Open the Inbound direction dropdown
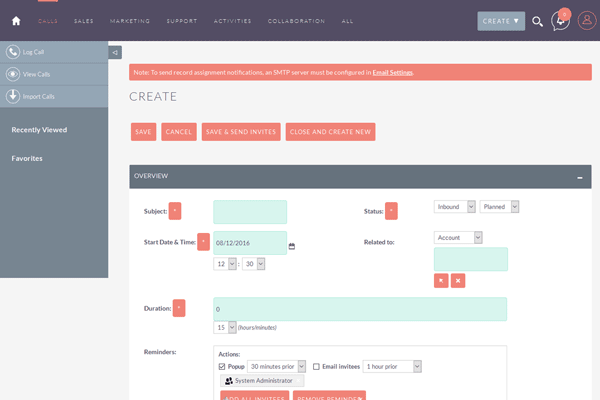The image size is (600, 400). click(454, 206)
